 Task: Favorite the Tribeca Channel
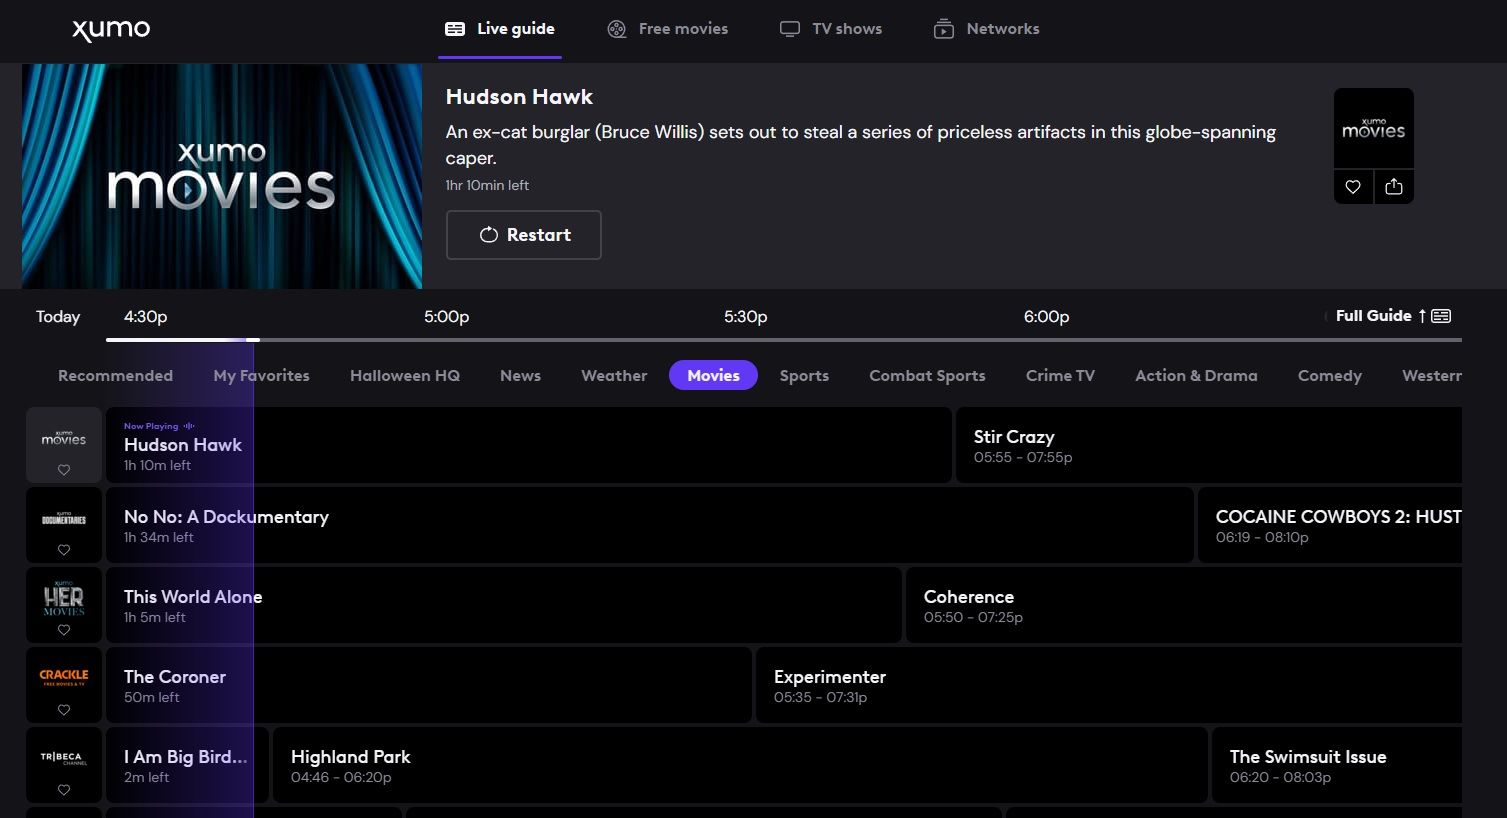click(64, 790)
